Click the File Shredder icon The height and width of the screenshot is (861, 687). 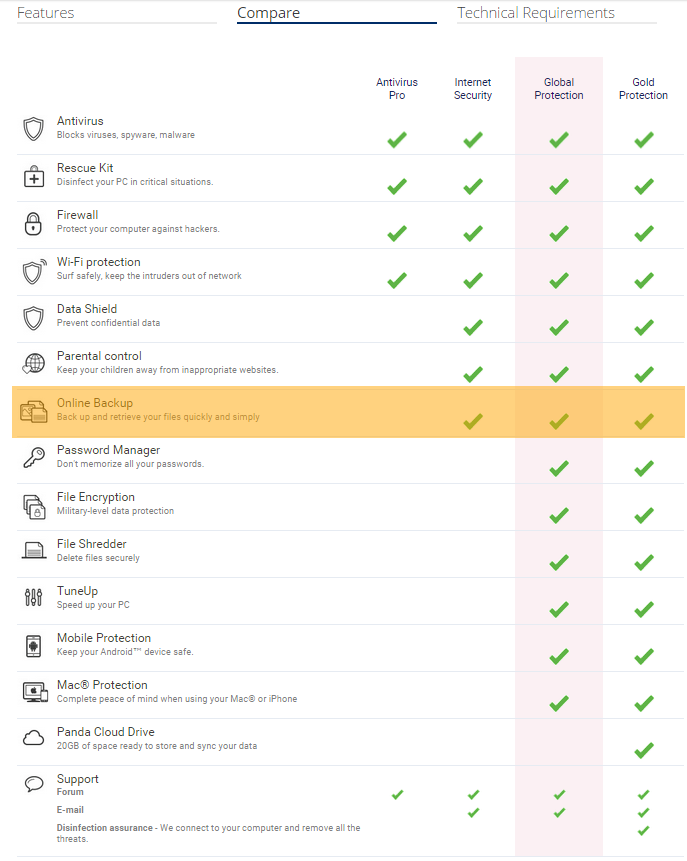34,550
